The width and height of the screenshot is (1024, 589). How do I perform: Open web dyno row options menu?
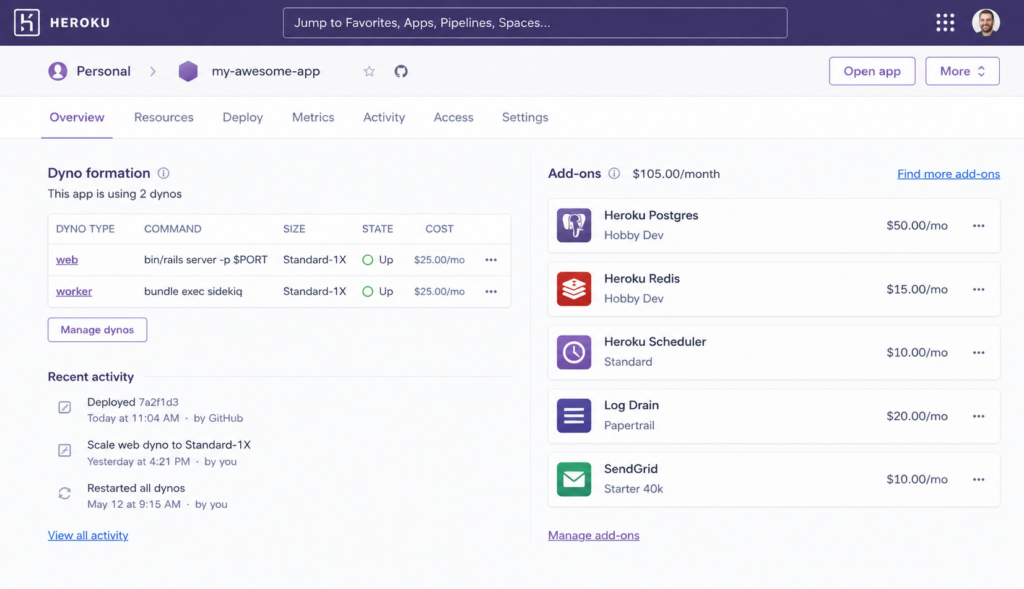491,260
